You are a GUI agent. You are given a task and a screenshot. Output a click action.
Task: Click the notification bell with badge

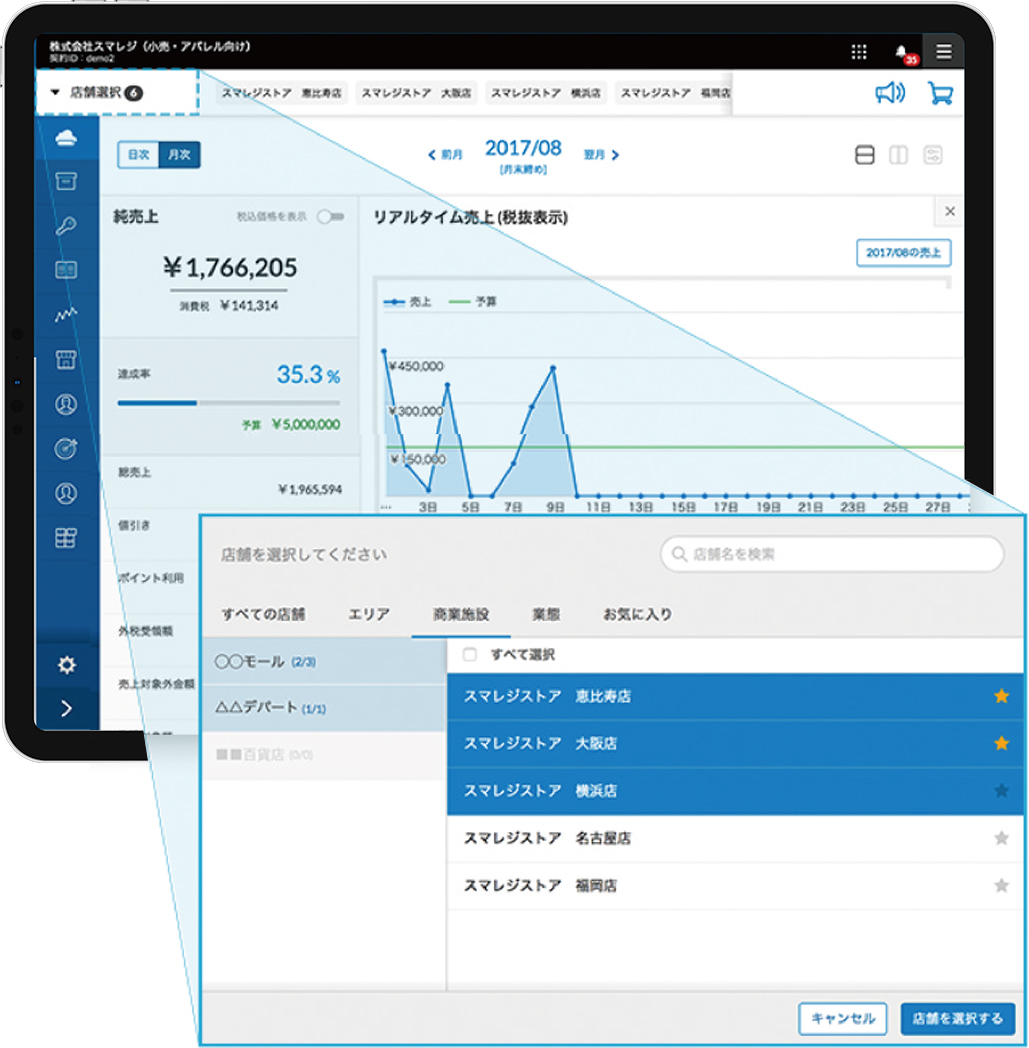point(903,53)
